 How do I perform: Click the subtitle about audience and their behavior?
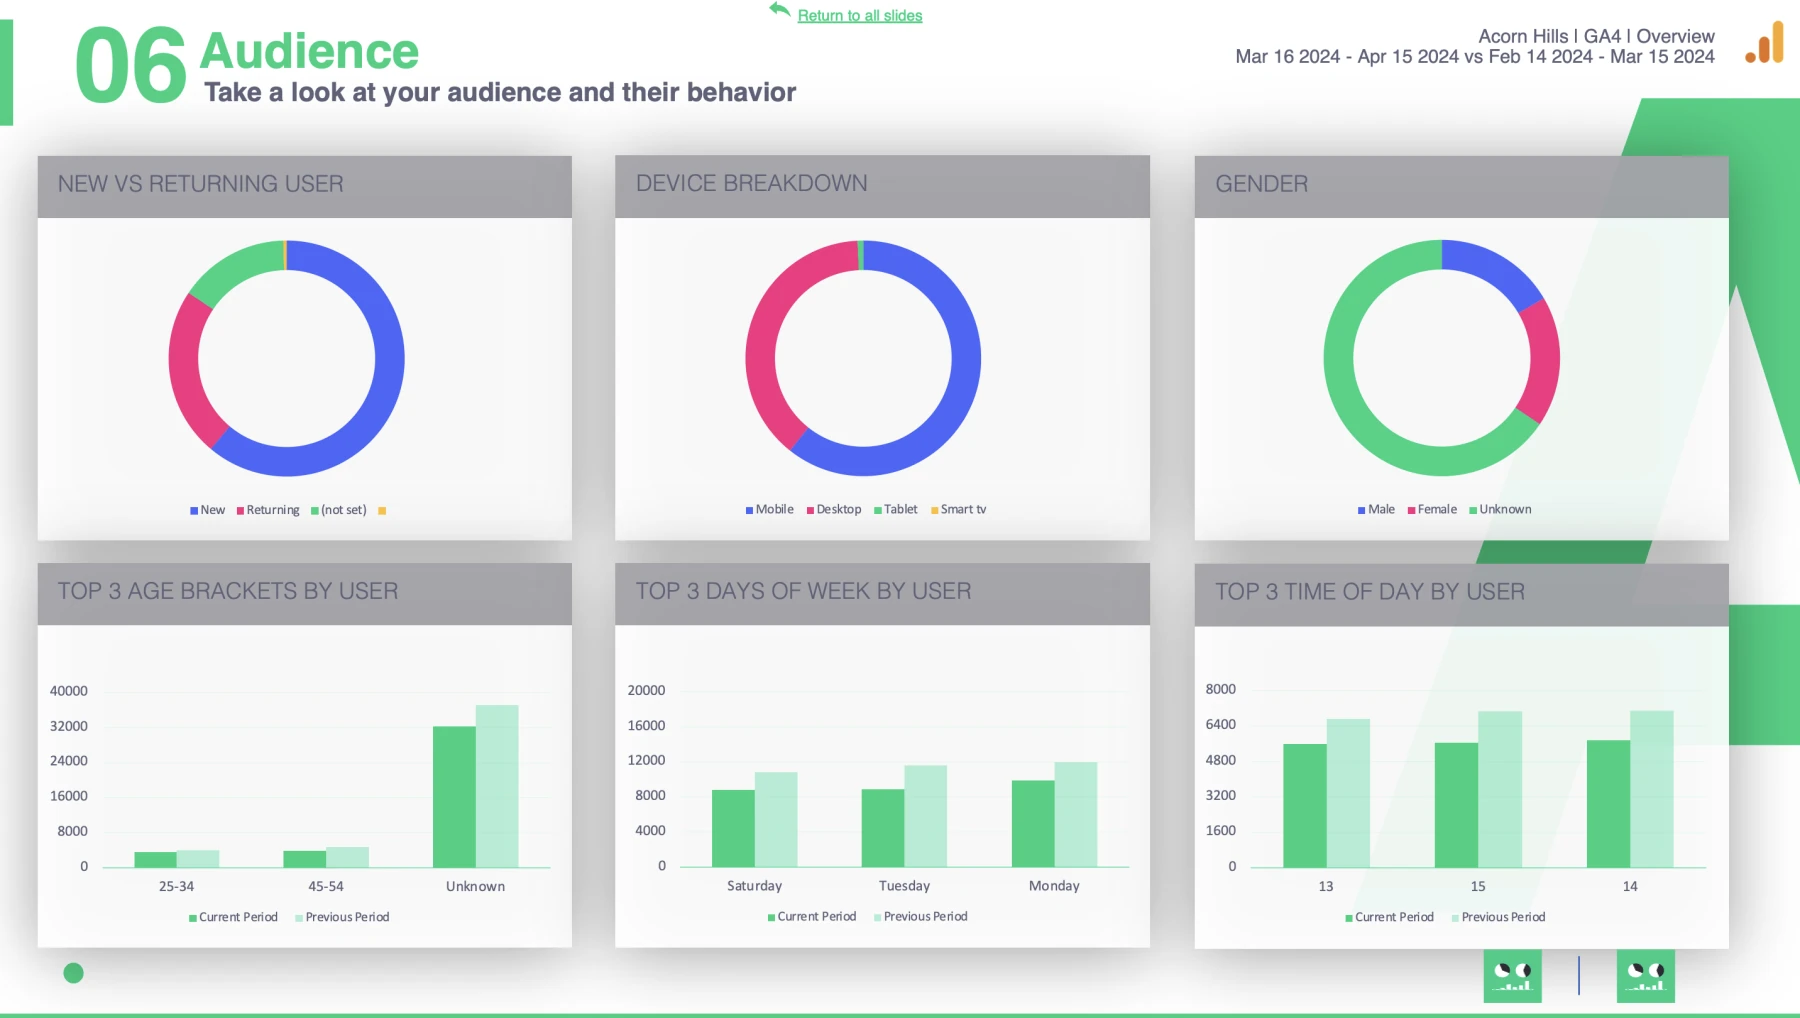pos(500,92)
